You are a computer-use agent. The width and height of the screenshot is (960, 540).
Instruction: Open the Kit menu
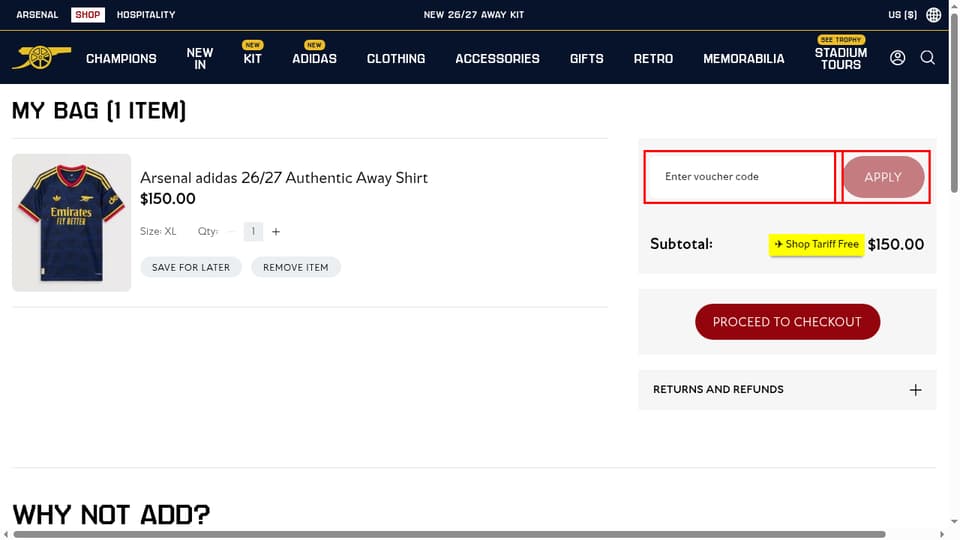pos(252,59)
